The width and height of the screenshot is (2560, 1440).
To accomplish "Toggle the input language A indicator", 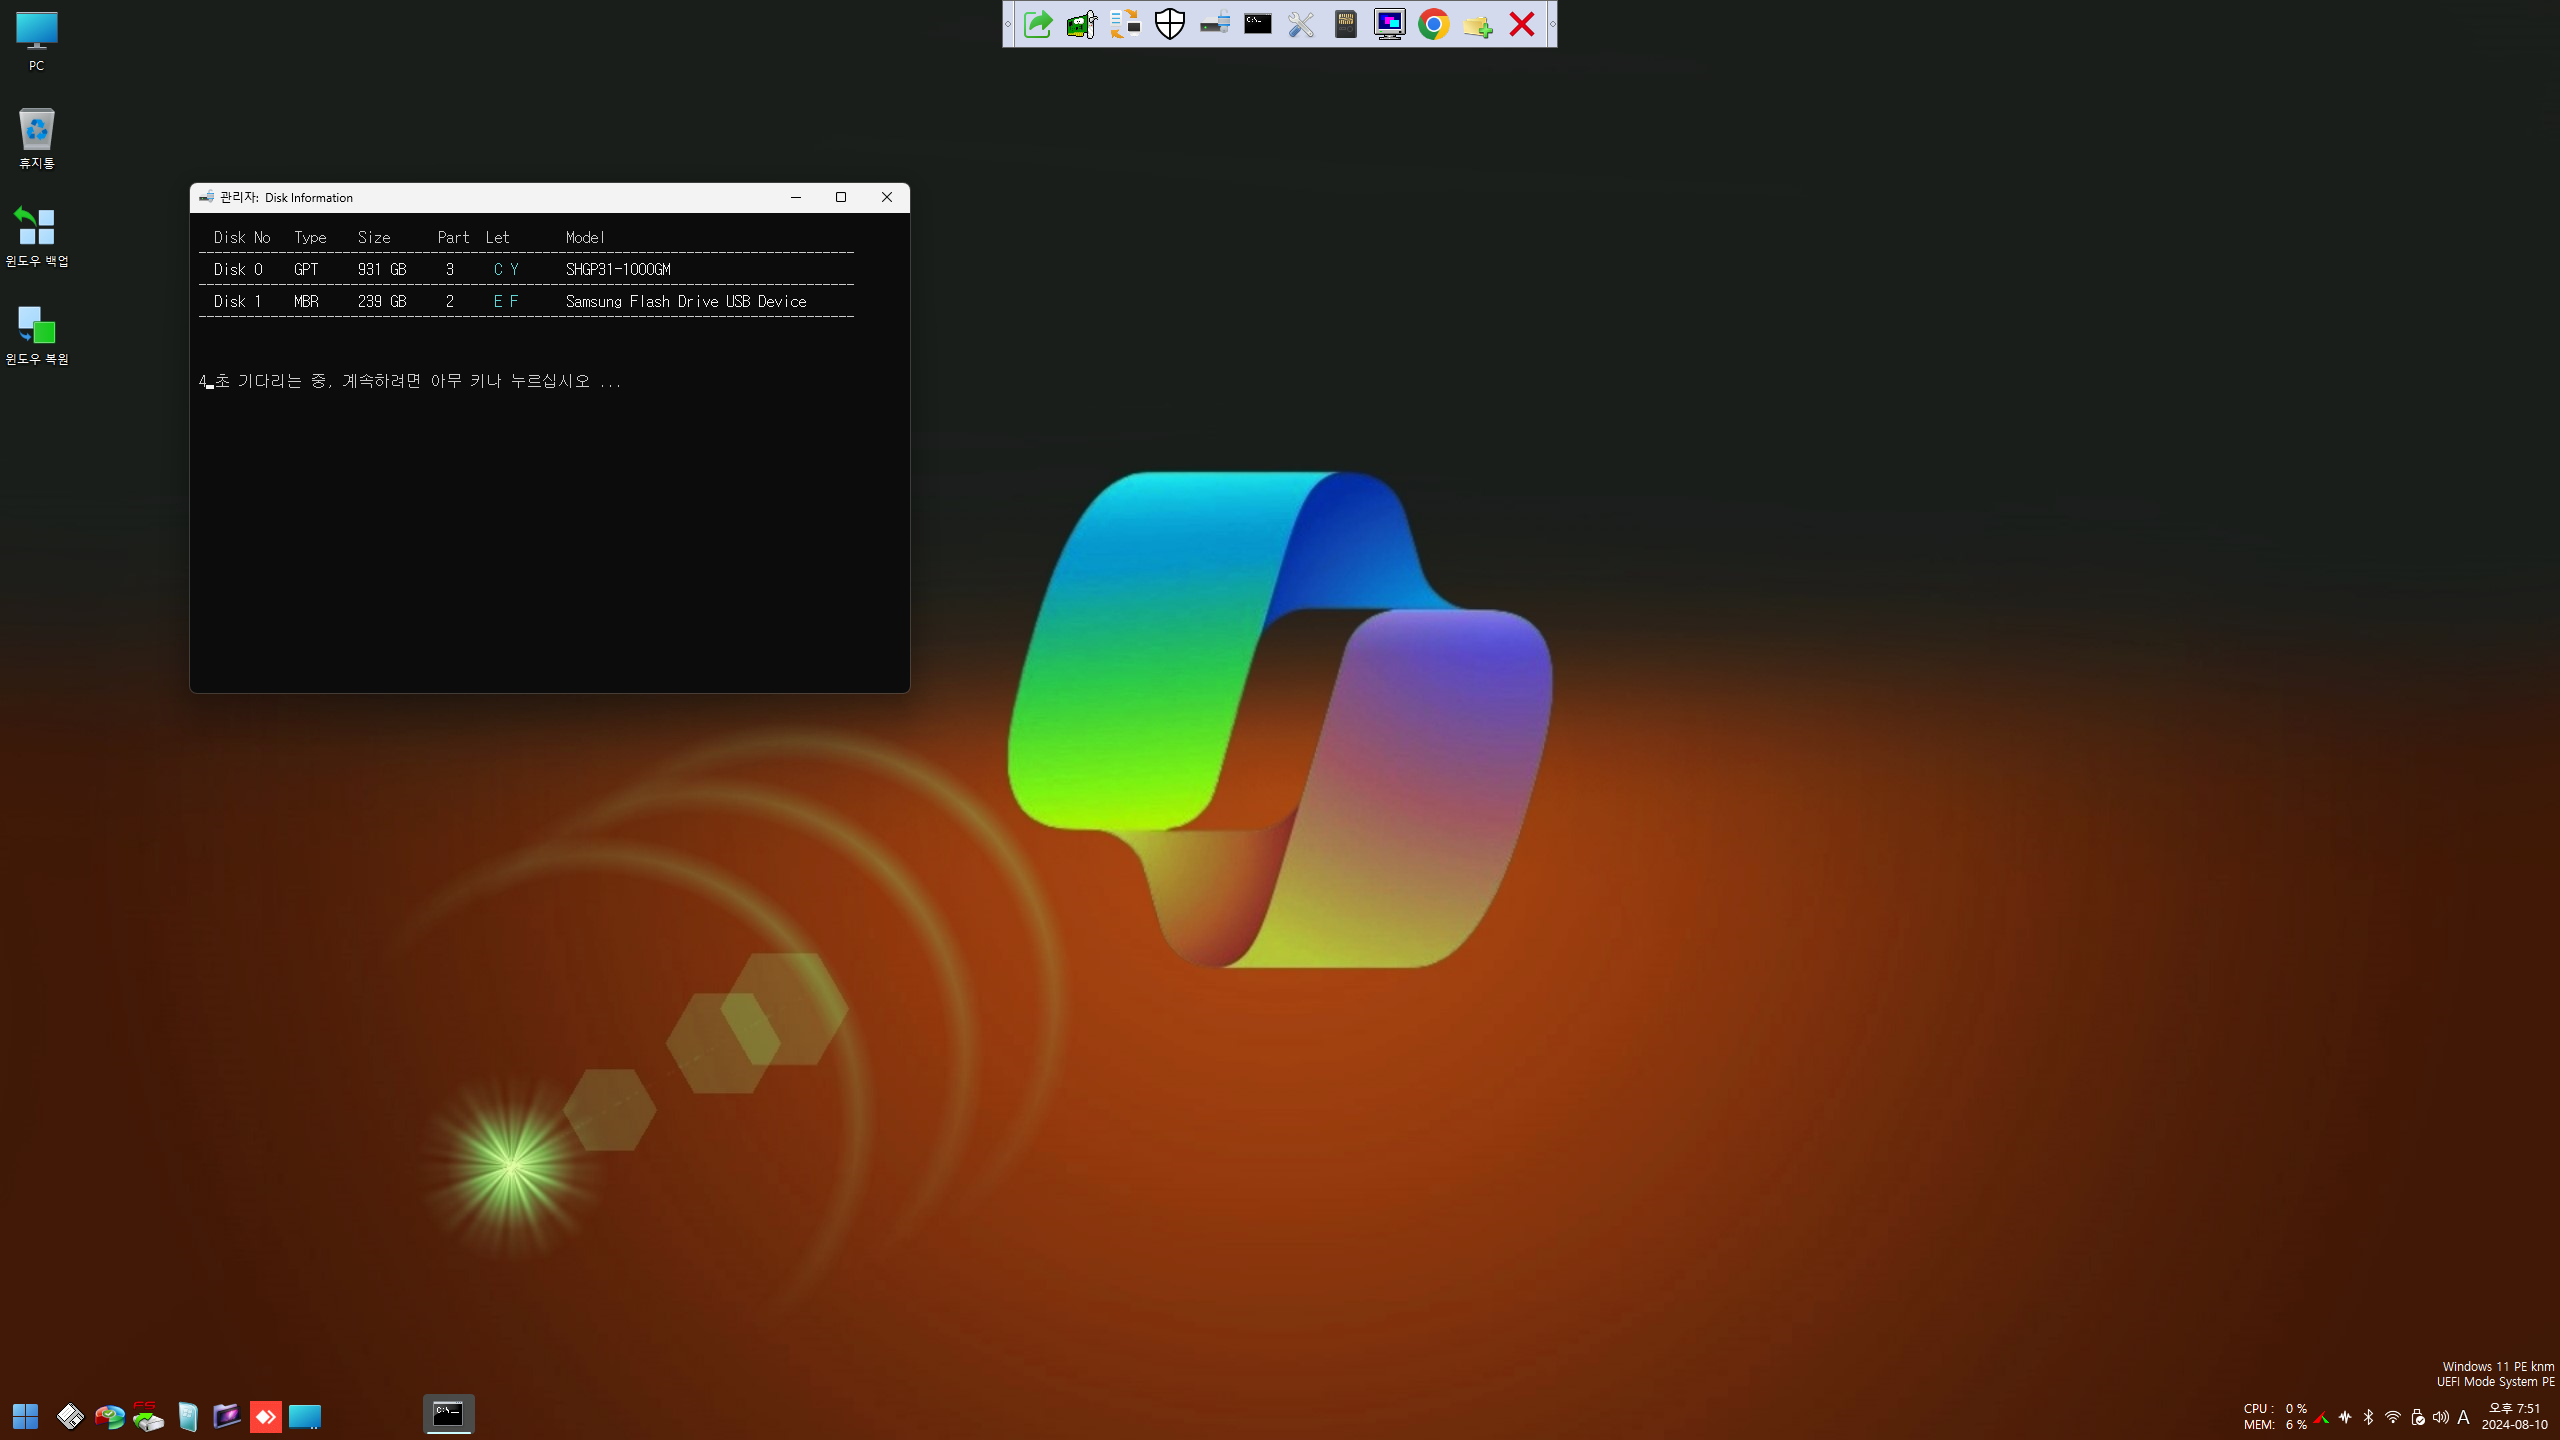I will 2463,1417.
